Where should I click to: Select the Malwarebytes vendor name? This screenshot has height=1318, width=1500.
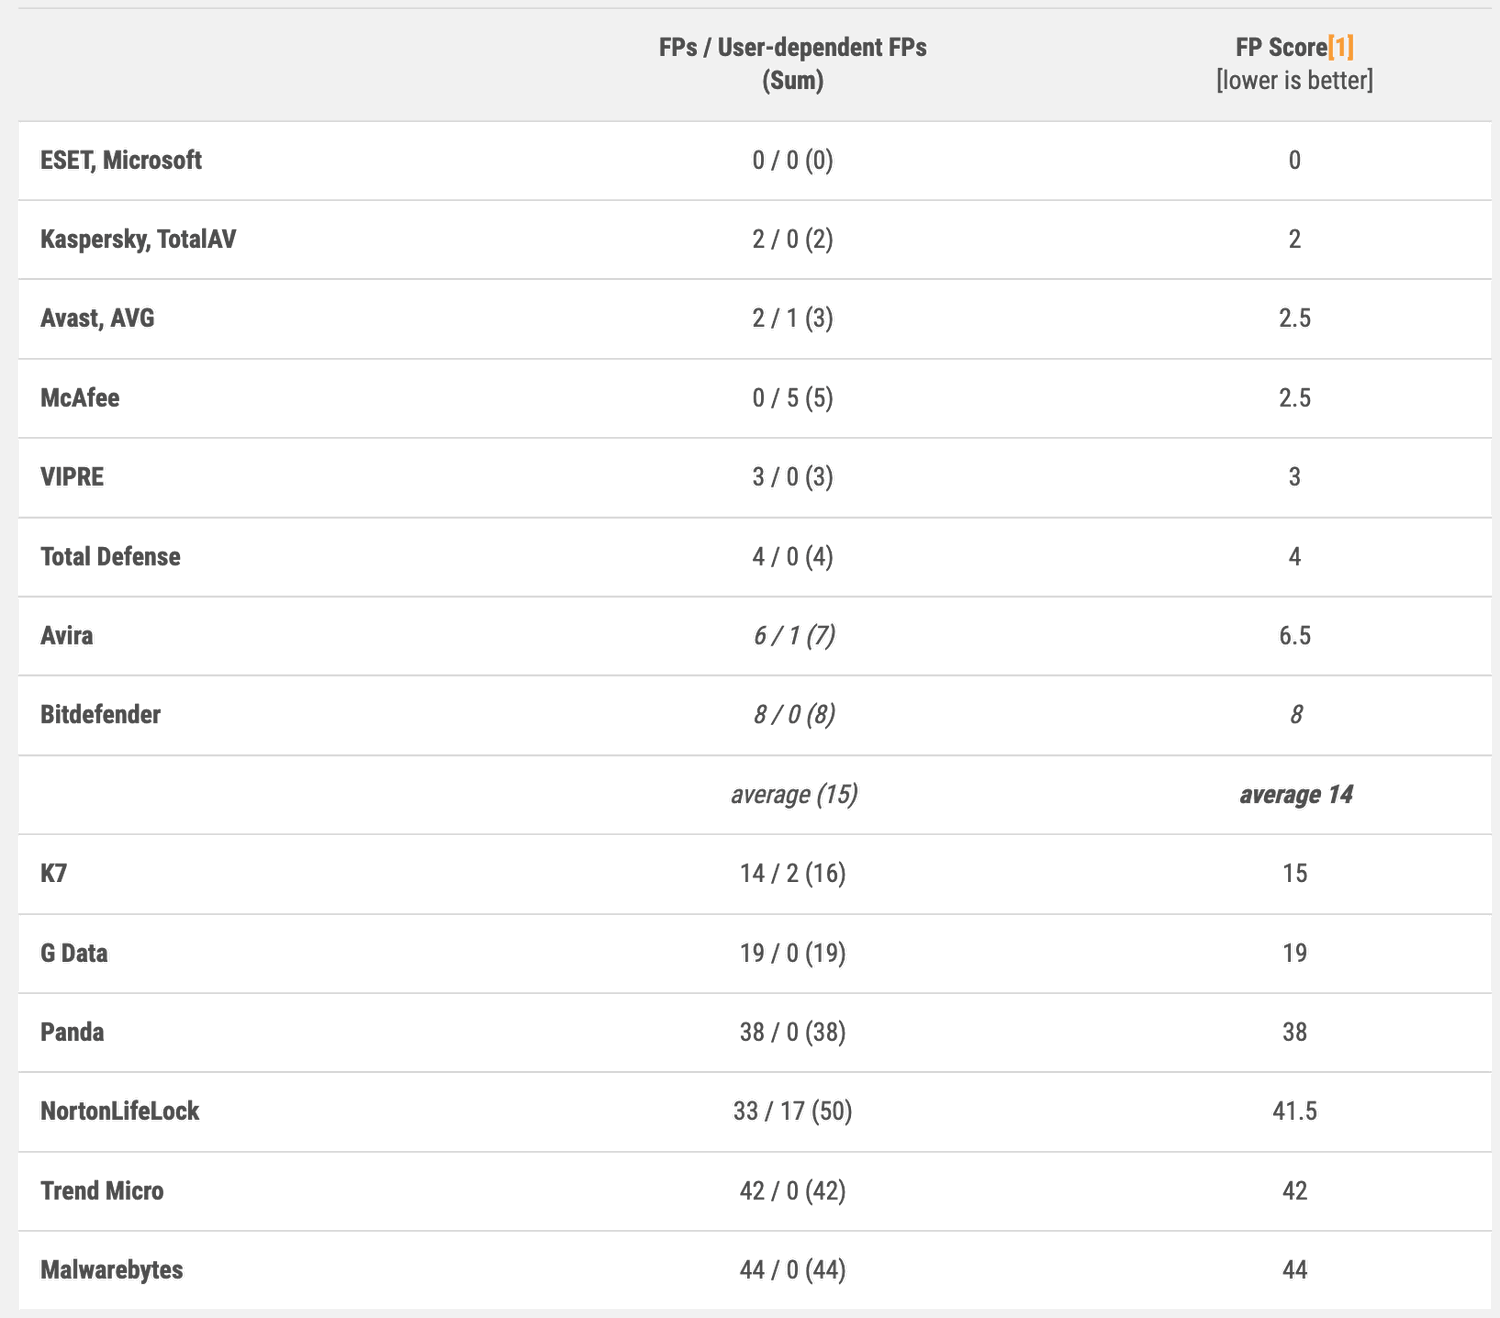[112, 1270]
